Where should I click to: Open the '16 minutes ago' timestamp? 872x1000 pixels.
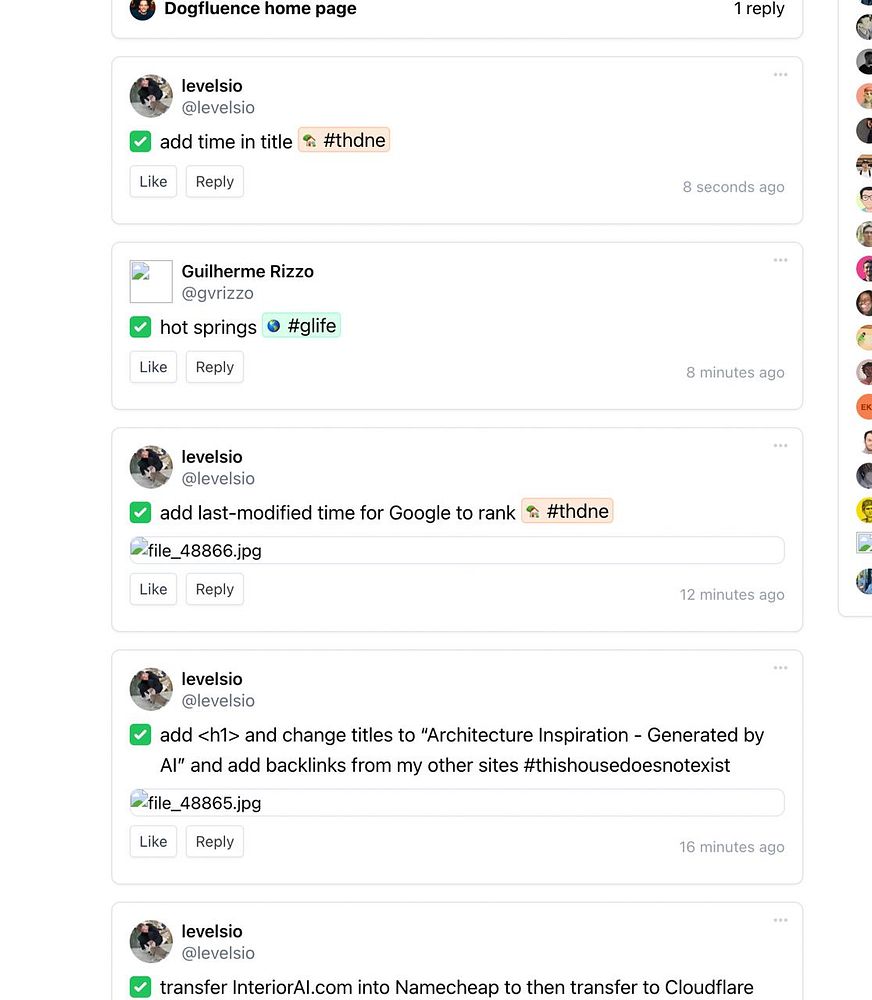click(x=731, y=847)
